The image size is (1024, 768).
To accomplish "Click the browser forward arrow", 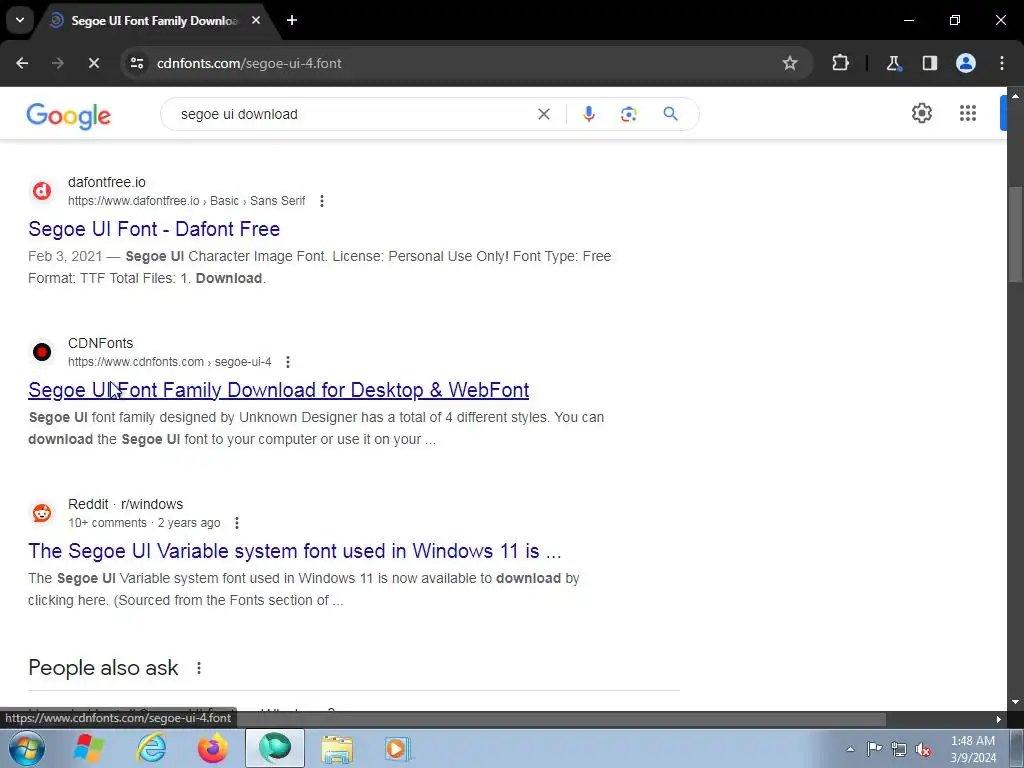I will click(58, 63).
